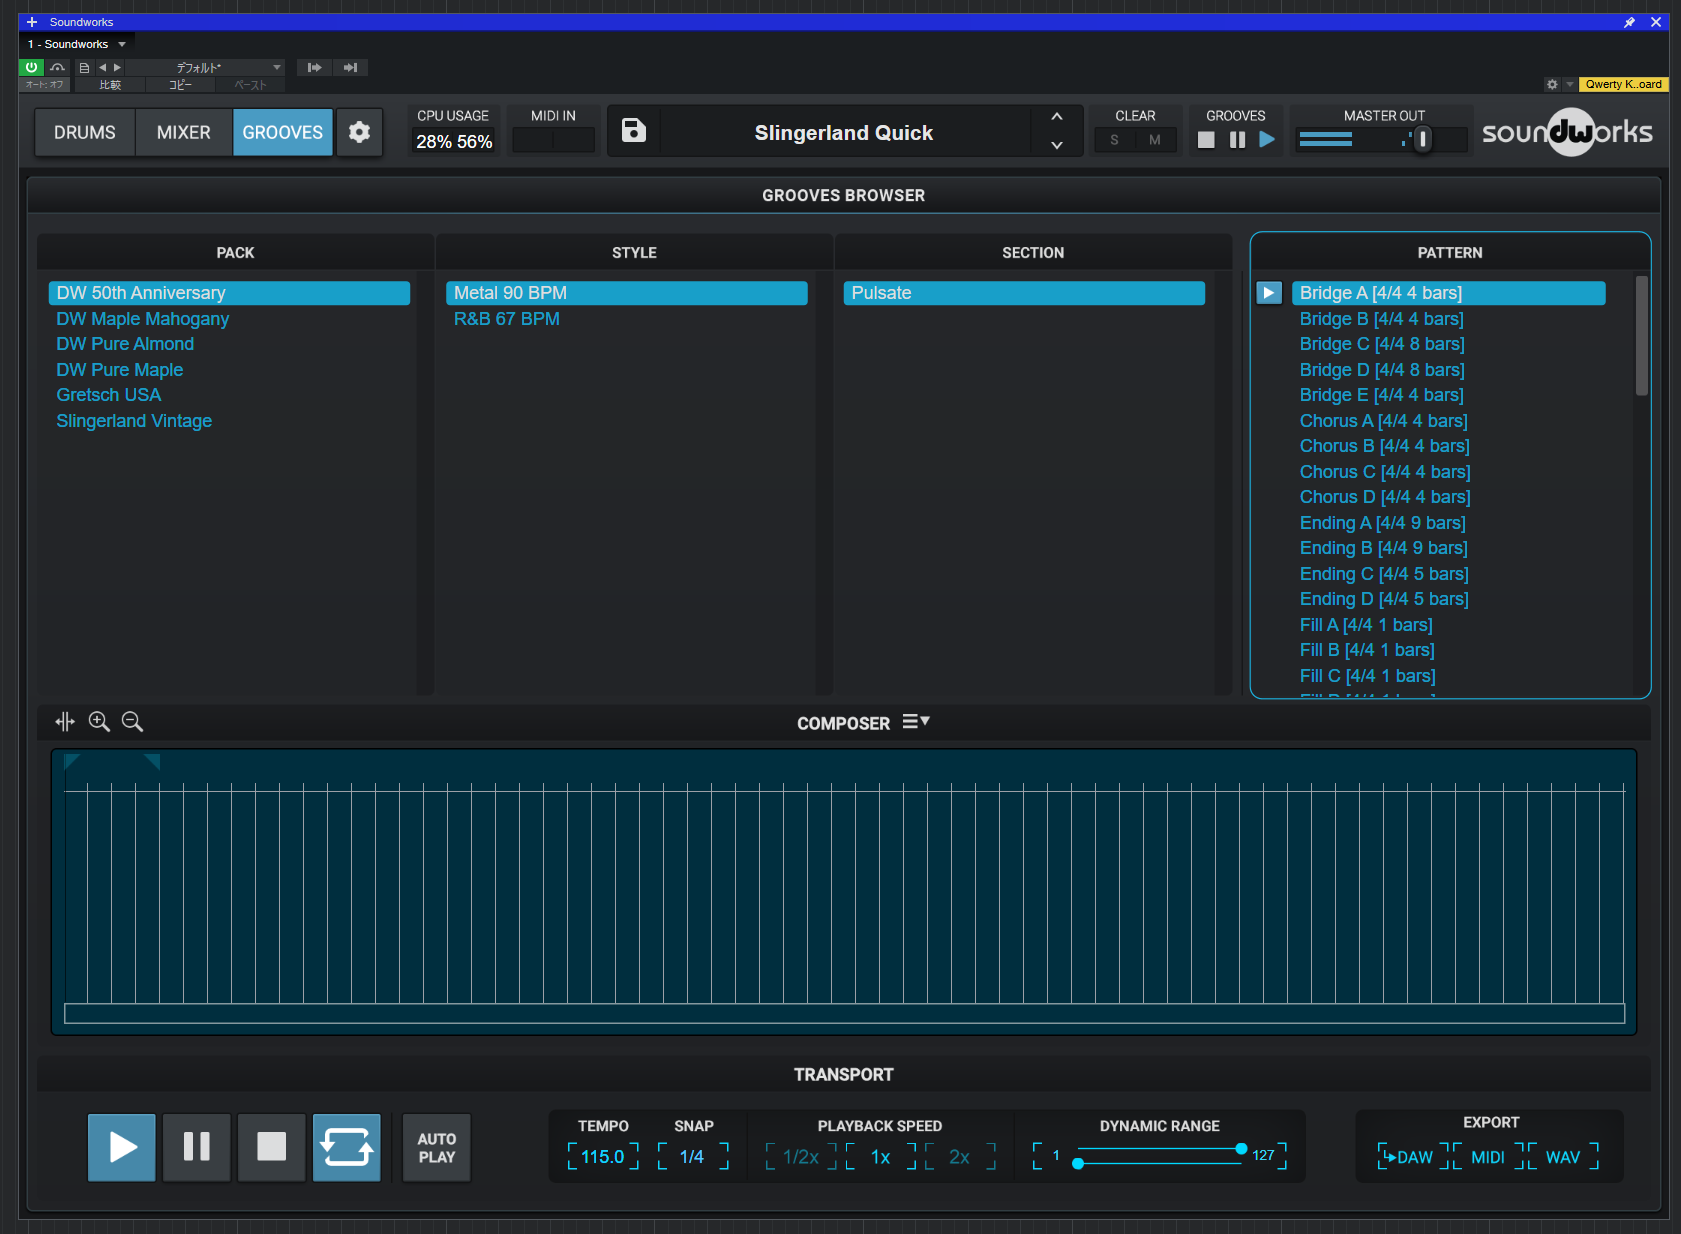Adjust the MASTER OUT volume slider knob

point(1422,139)
